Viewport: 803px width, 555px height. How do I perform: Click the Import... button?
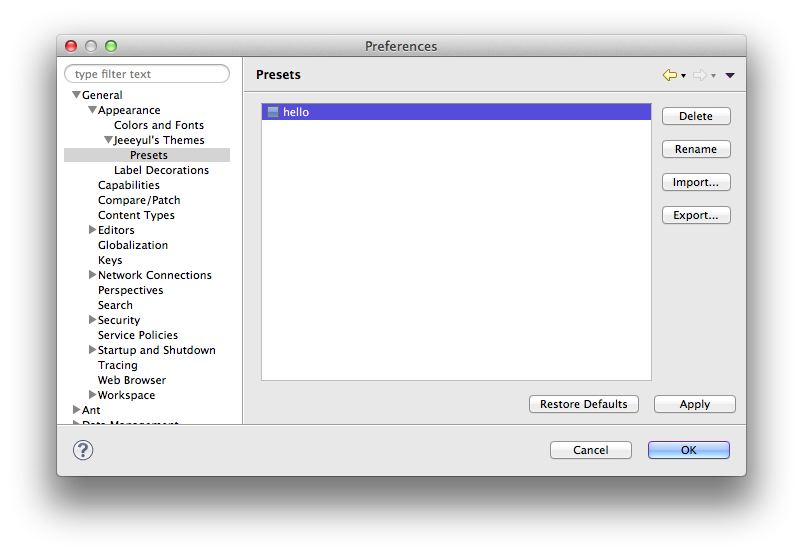(x=696, y=182)
